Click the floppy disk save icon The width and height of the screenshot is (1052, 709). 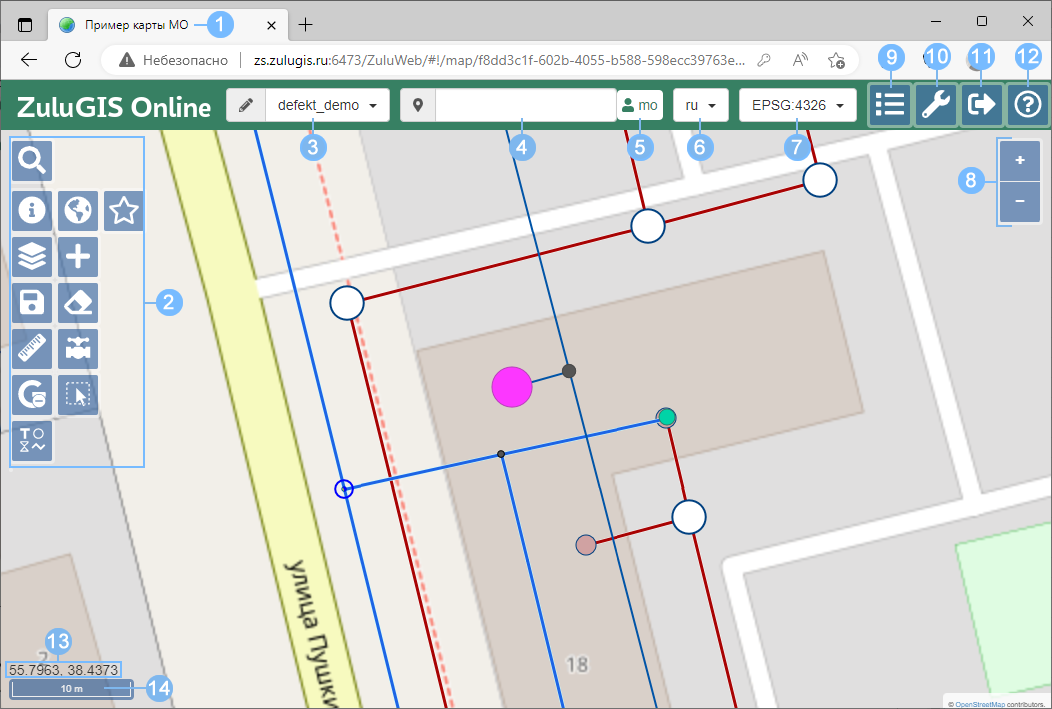click(x=32, y=303)
